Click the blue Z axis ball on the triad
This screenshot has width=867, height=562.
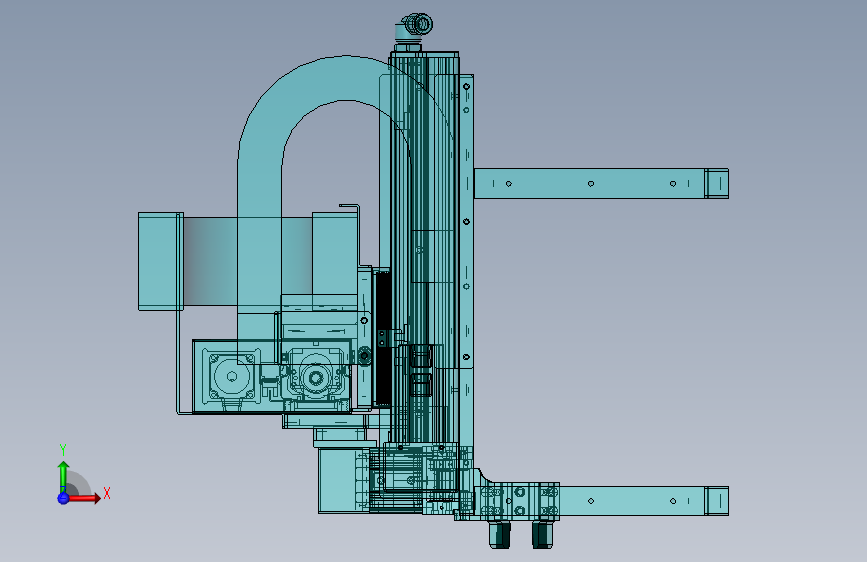[x=63, y=498]
